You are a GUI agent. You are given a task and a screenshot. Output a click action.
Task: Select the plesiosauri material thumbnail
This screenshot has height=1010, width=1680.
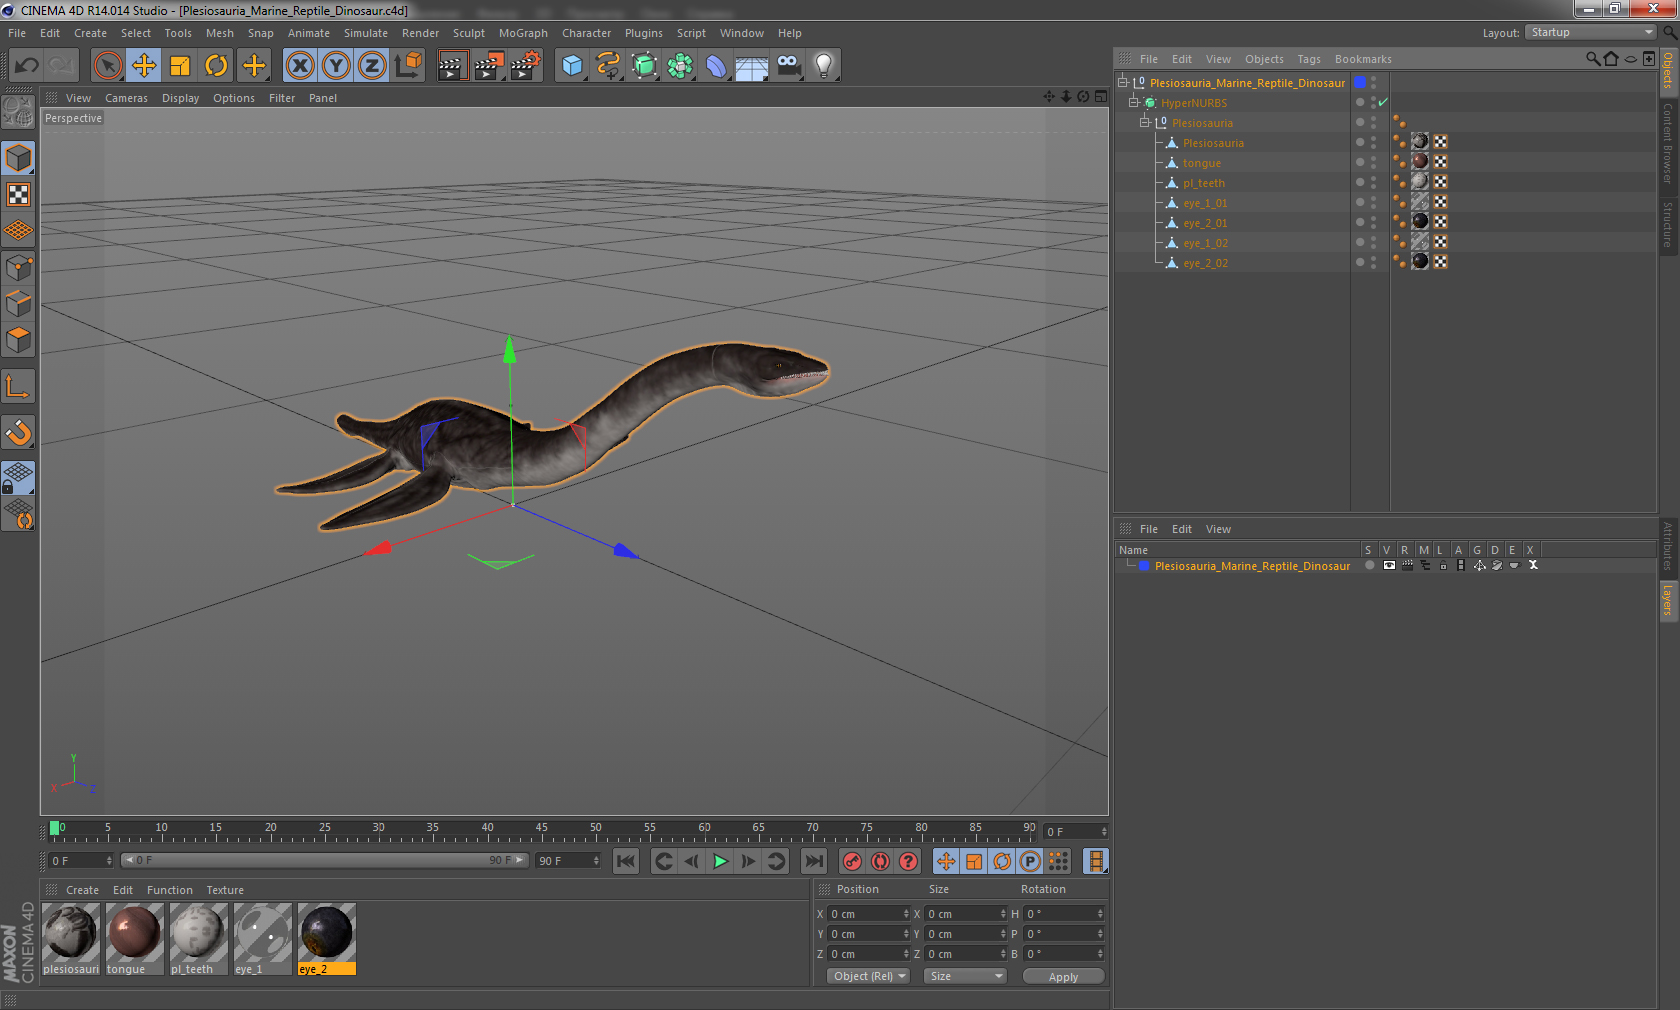(71, 933)
